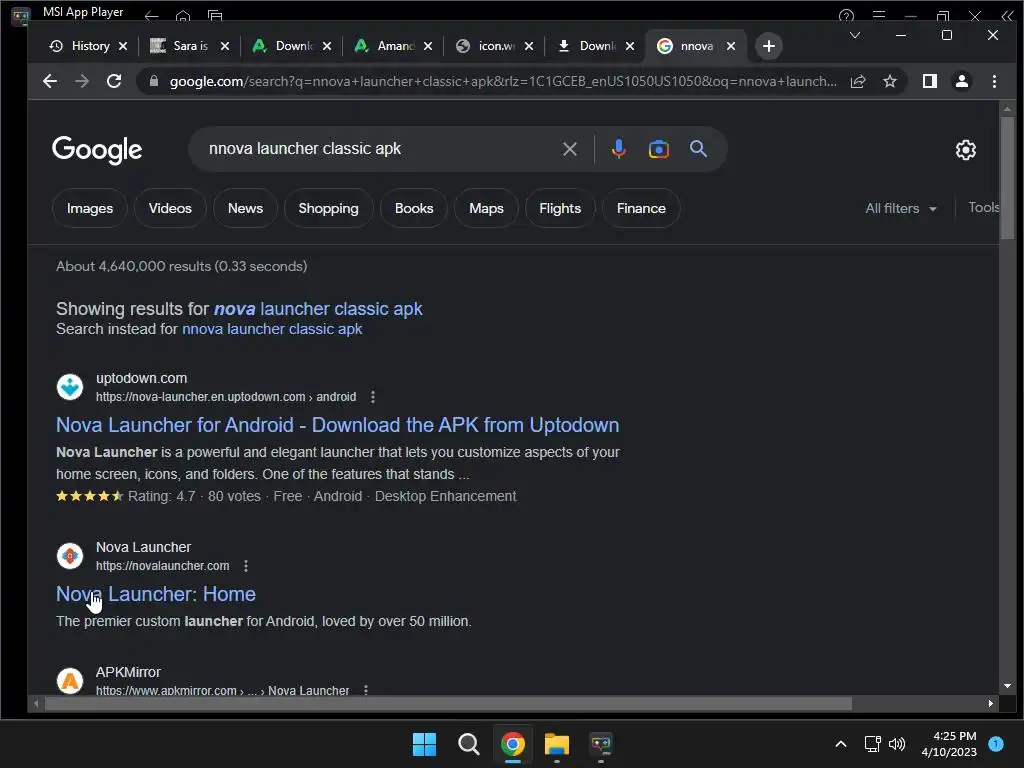Open Nova Launcher: Home link

pyautogui.click(x=155, y=594)
